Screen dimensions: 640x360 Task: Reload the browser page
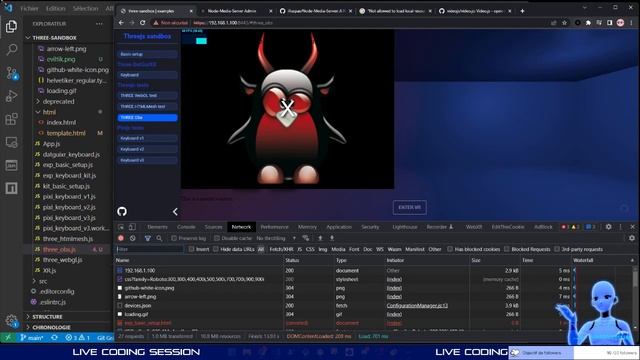(x=142, y=23)
